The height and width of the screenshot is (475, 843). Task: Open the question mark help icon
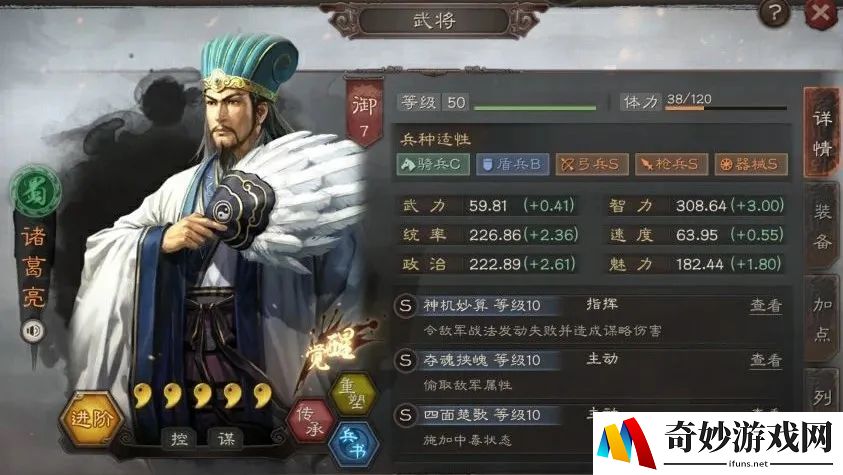coord(774,13)
